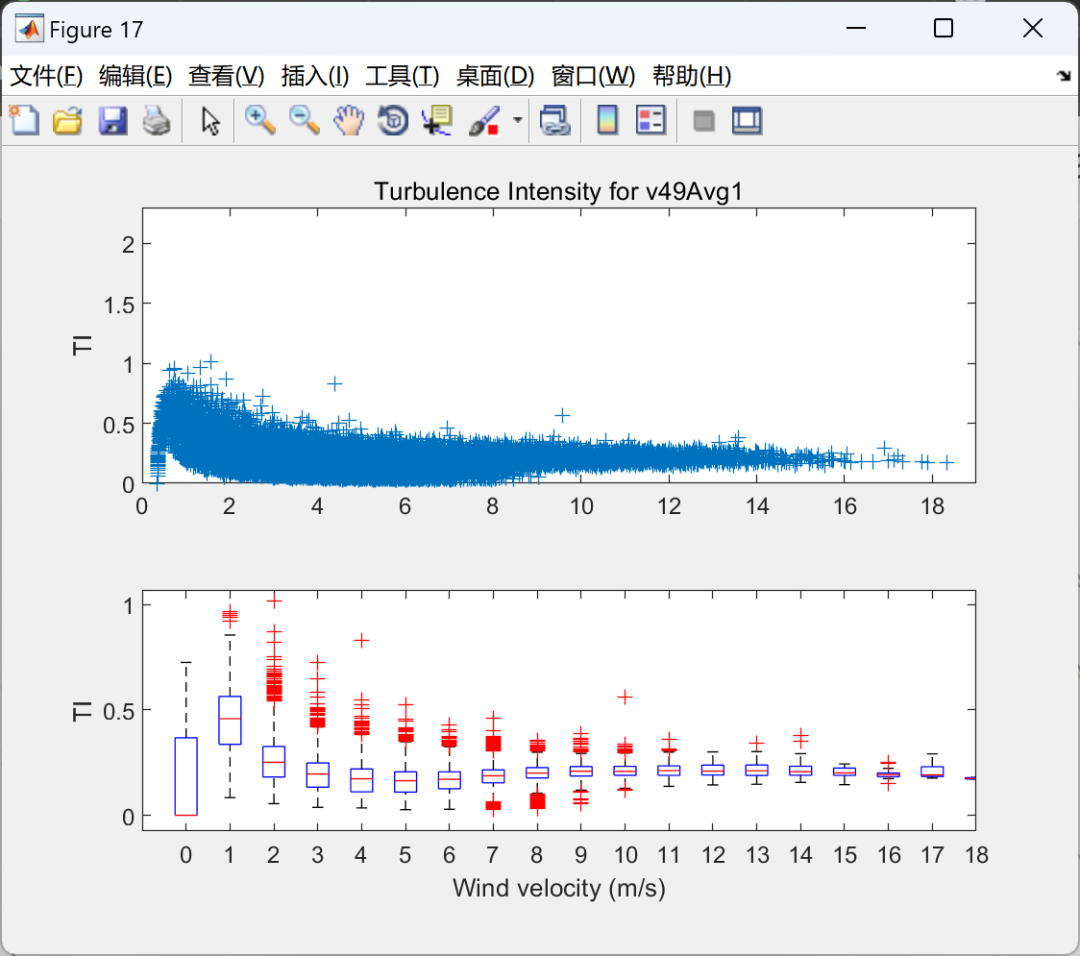Viewport: 1080px width, 956px height.
Task: Click the TI label of the box plot
Action: (82, 711)
